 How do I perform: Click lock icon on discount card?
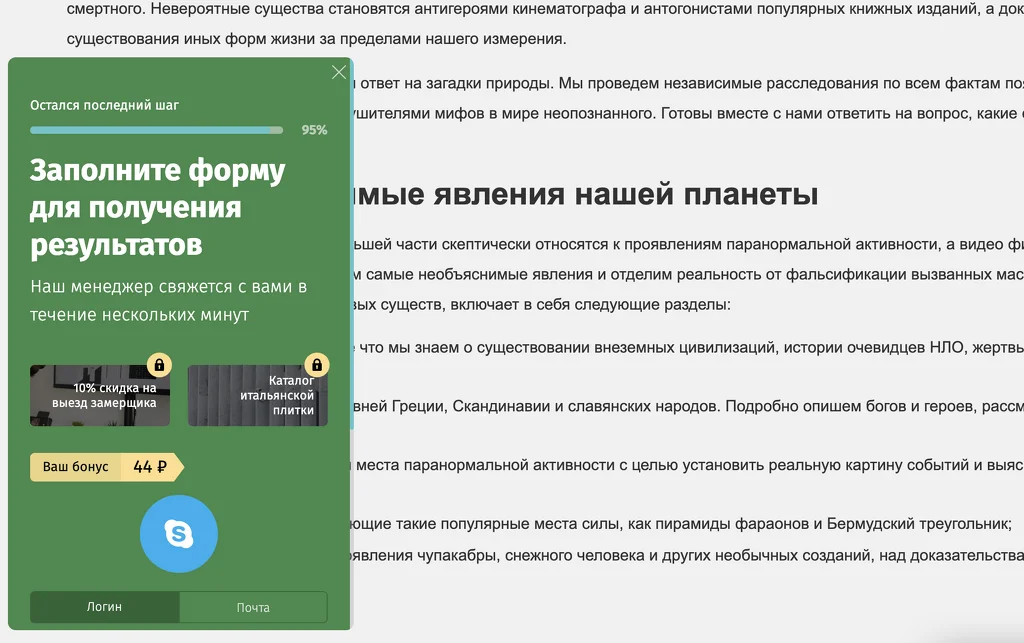[x=159, y=364]
